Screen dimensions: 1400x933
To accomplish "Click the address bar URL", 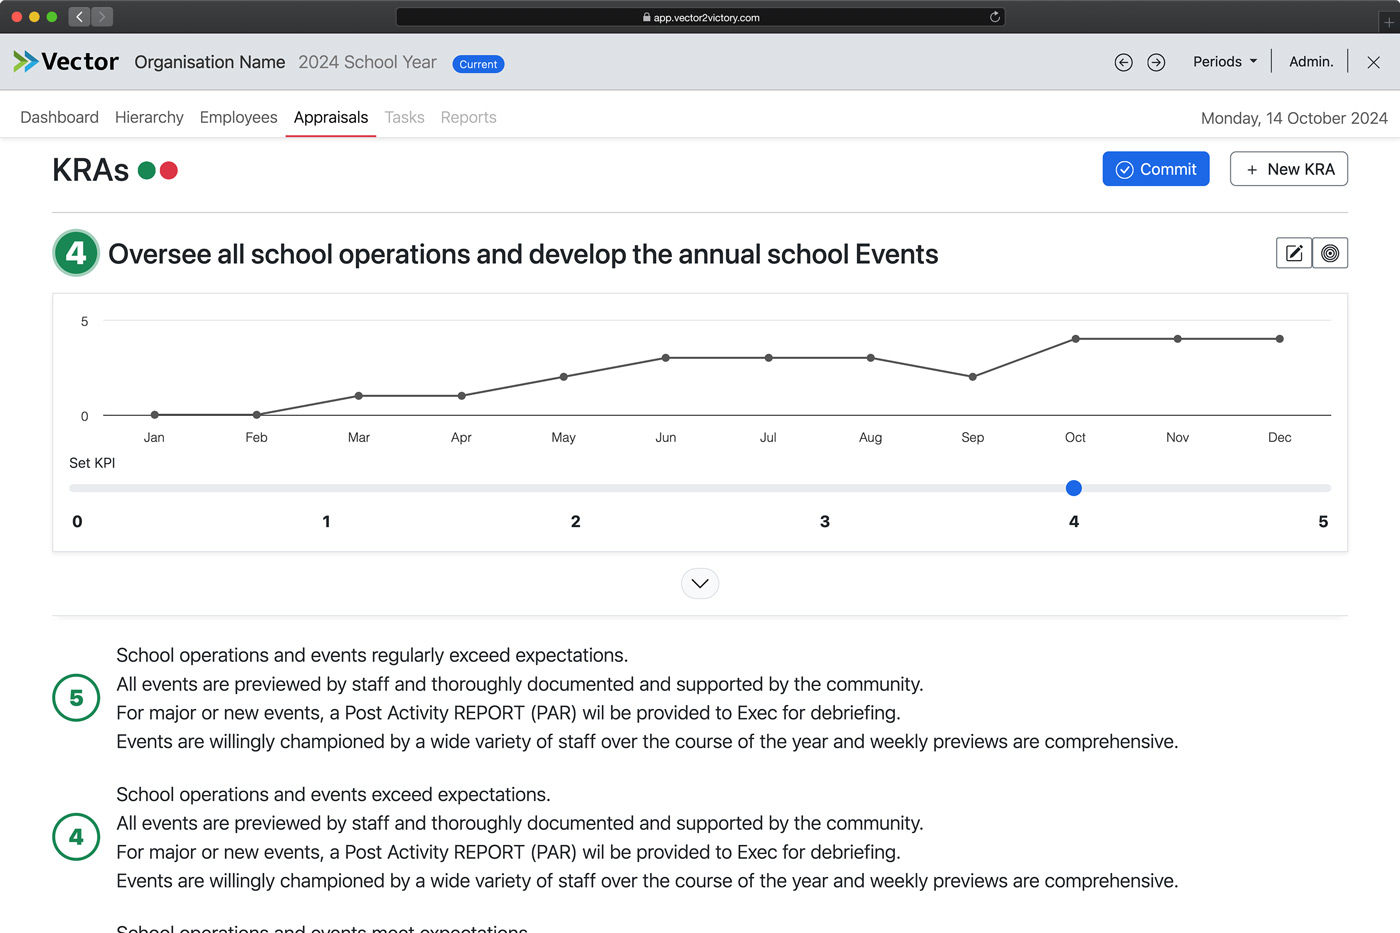I will [701, 17].
